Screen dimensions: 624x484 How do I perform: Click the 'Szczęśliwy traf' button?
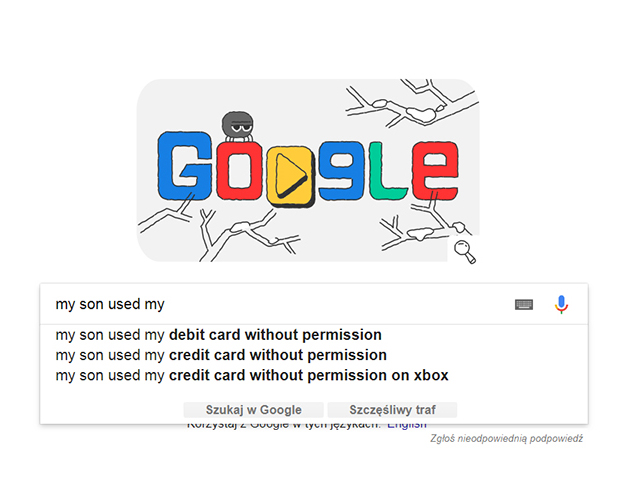click(x=392, y=410)
